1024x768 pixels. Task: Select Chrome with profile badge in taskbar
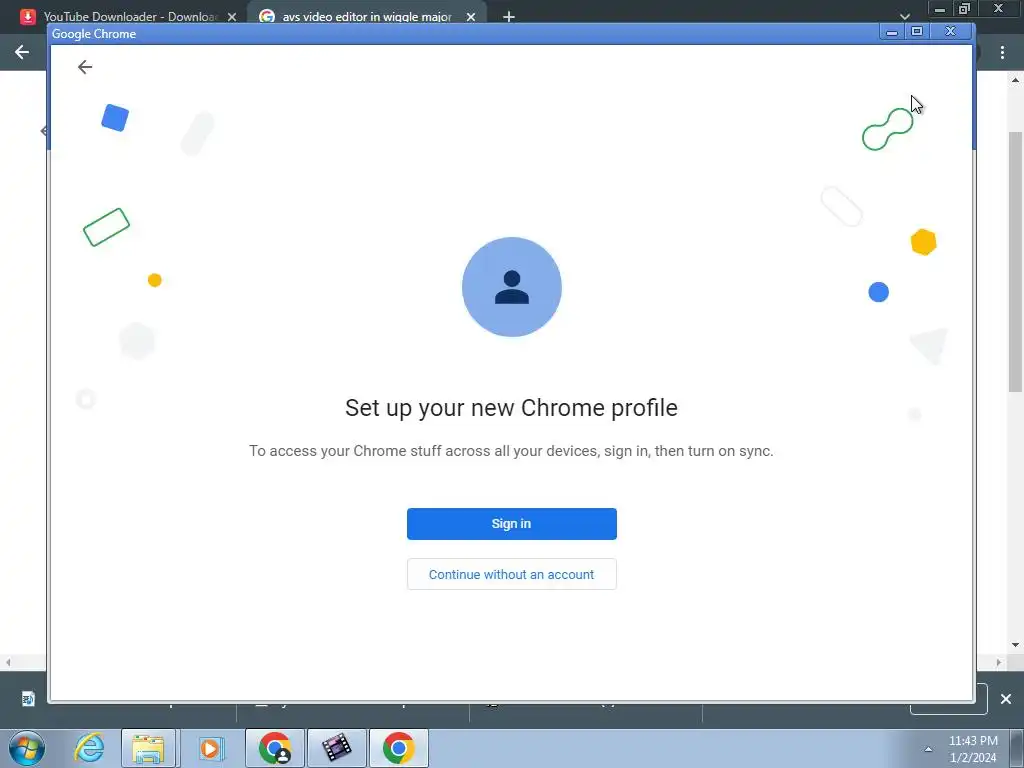tap(275, 748)
